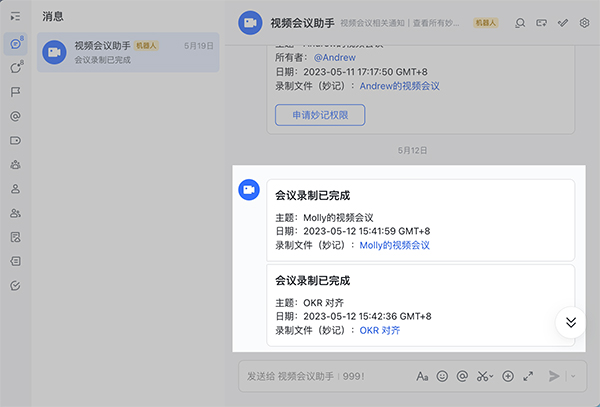
Task: Open the dropdown arrow next to the send button
Action: (573, 377)
